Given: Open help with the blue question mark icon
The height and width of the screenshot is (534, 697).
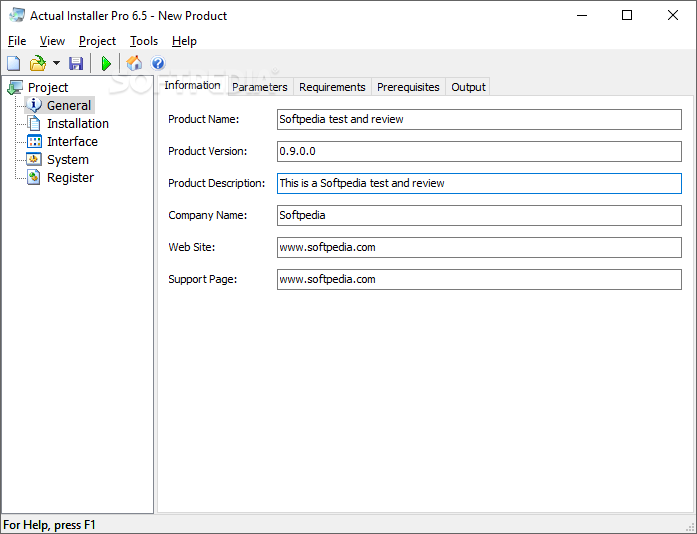Looking at the screenshot, I should coord(158,64).
